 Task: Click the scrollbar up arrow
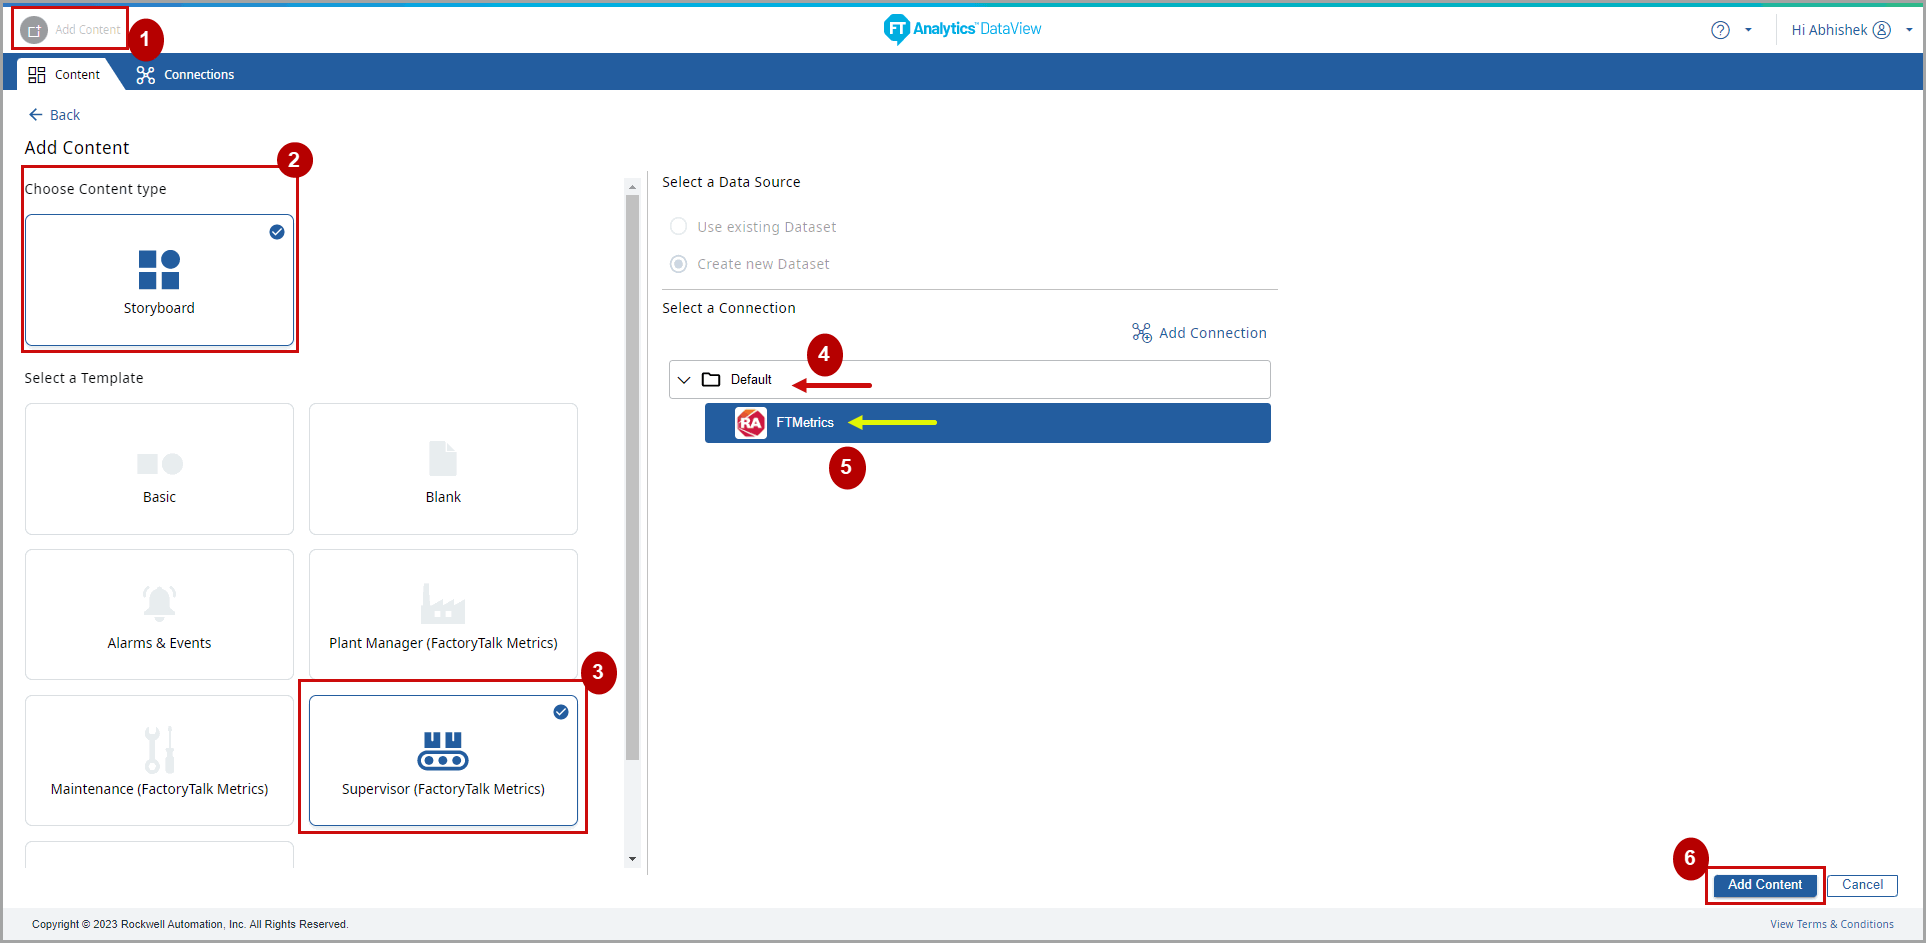pos(632,187)
